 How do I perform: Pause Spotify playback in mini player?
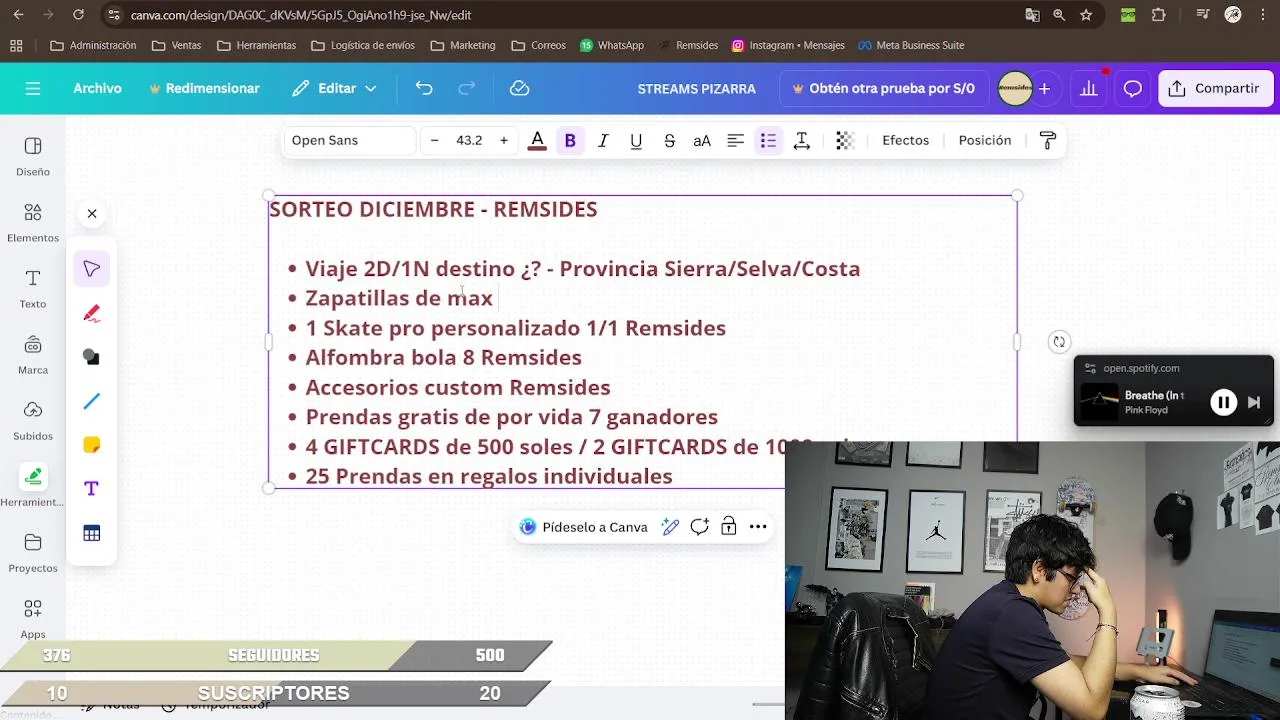click(x=1223, y=402)
